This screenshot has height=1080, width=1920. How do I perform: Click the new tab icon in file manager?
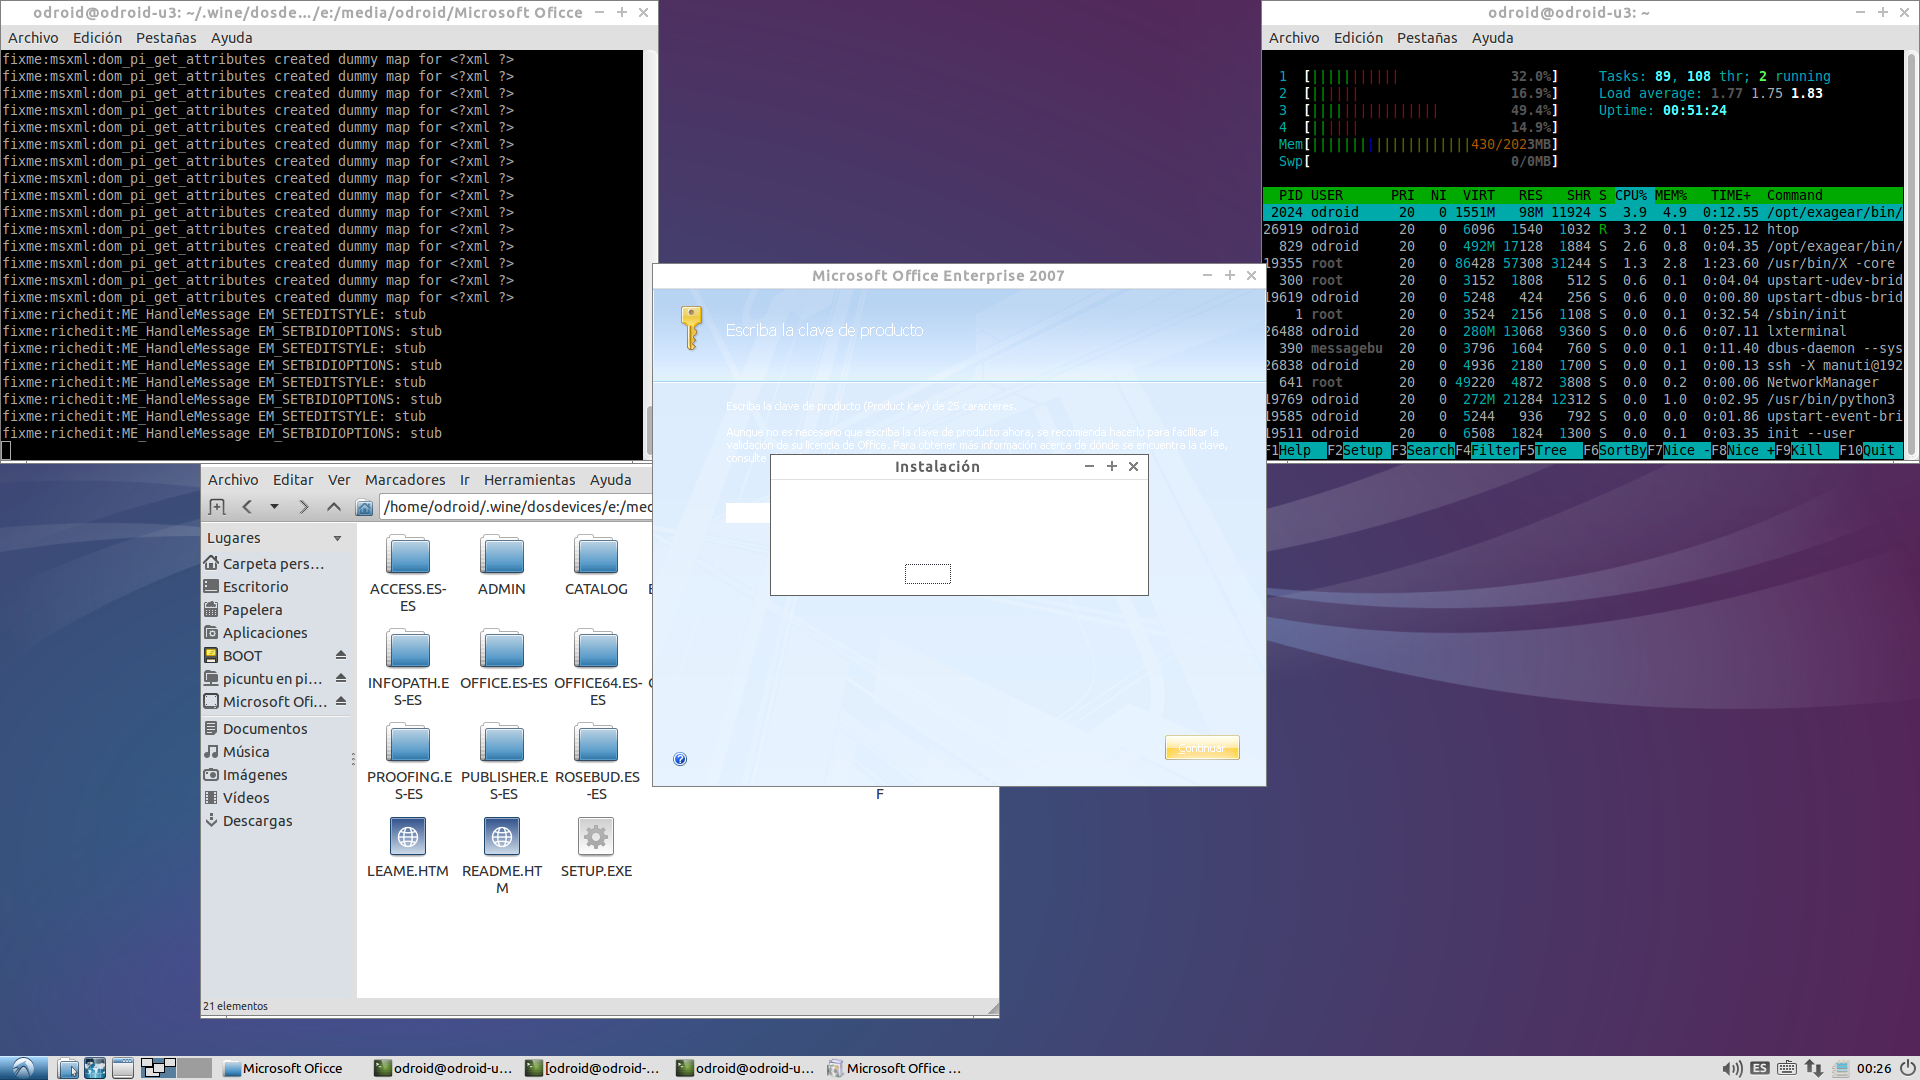(217, 507)
